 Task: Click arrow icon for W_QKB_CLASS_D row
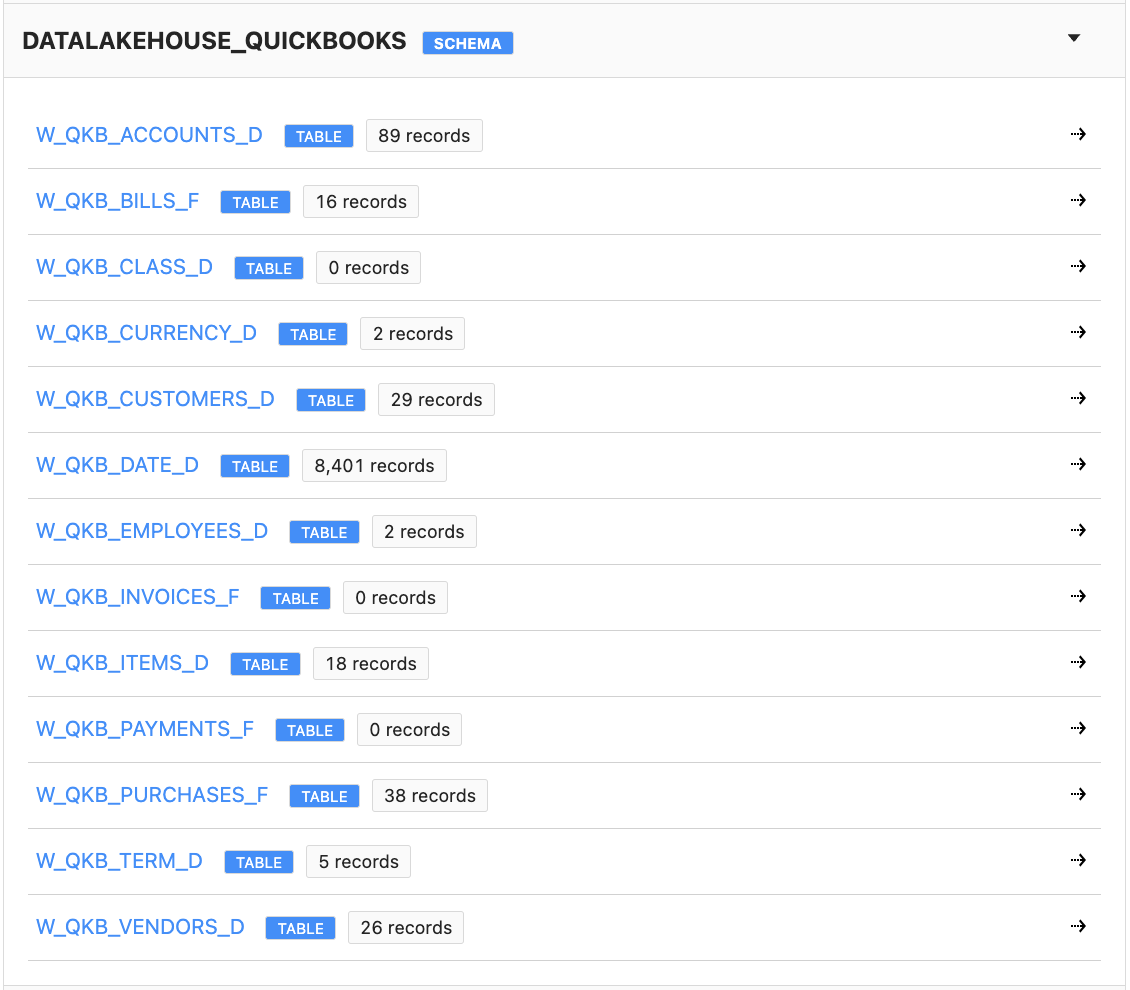(1077, 267)
